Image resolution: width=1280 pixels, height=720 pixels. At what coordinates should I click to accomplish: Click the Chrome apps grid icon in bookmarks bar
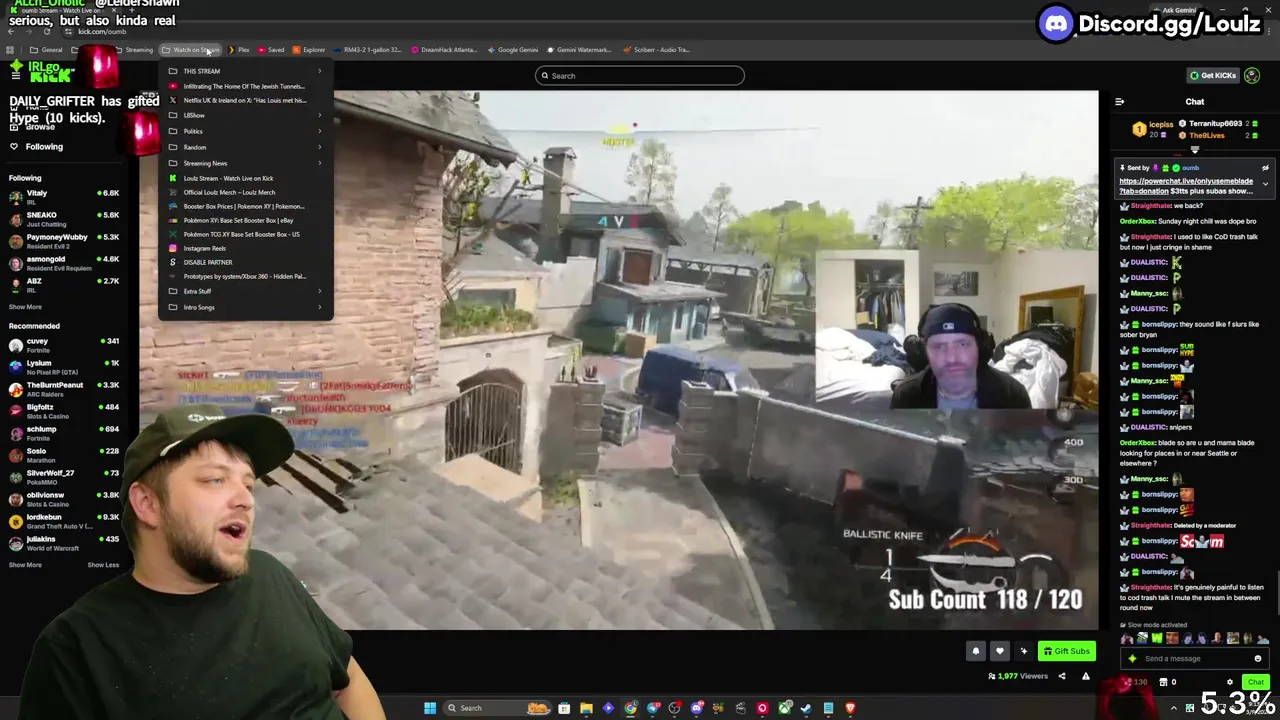tap(10, 49)
